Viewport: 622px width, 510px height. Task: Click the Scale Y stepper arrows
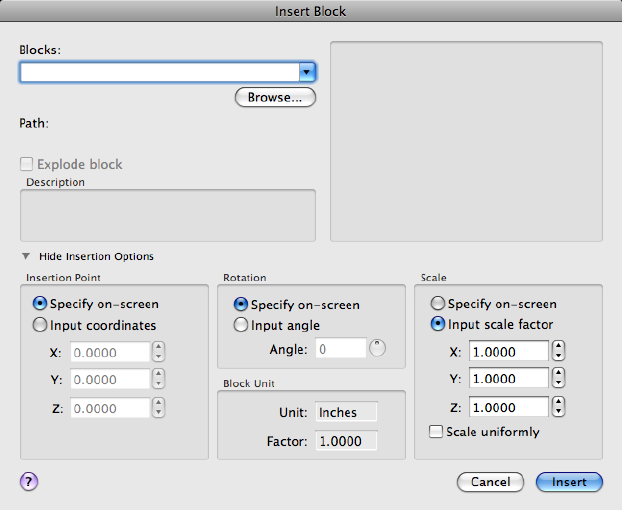click(559, 379)
